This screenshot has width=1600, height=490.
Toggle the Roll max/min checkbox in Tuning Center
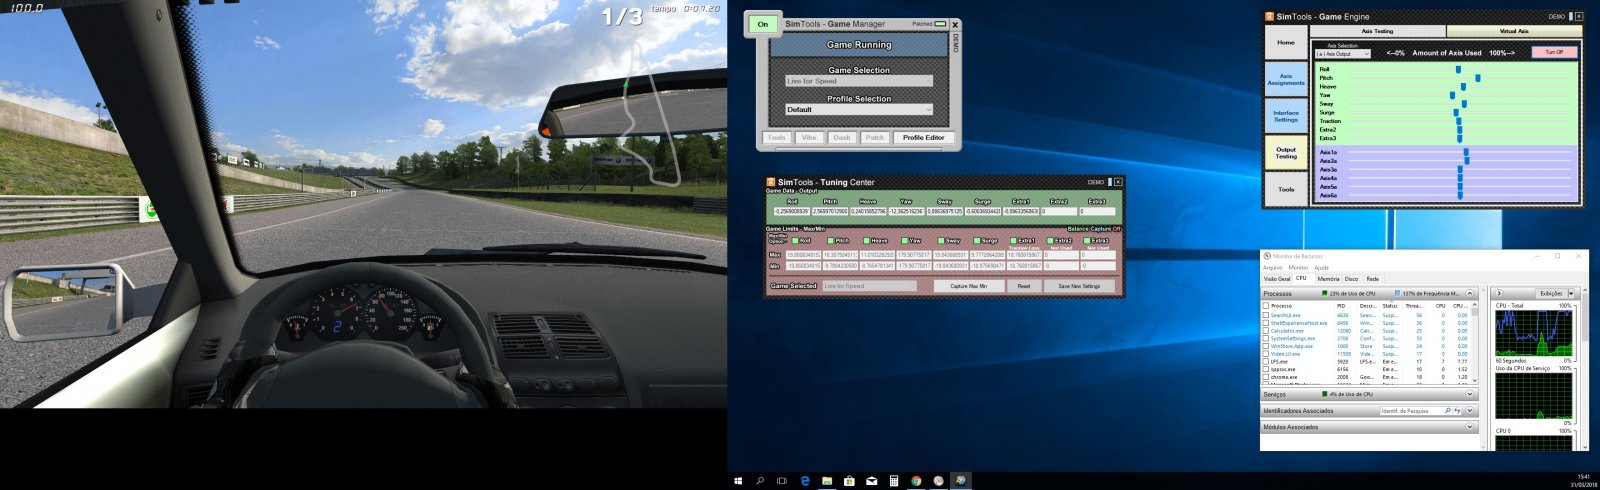(x=795, y=241)
